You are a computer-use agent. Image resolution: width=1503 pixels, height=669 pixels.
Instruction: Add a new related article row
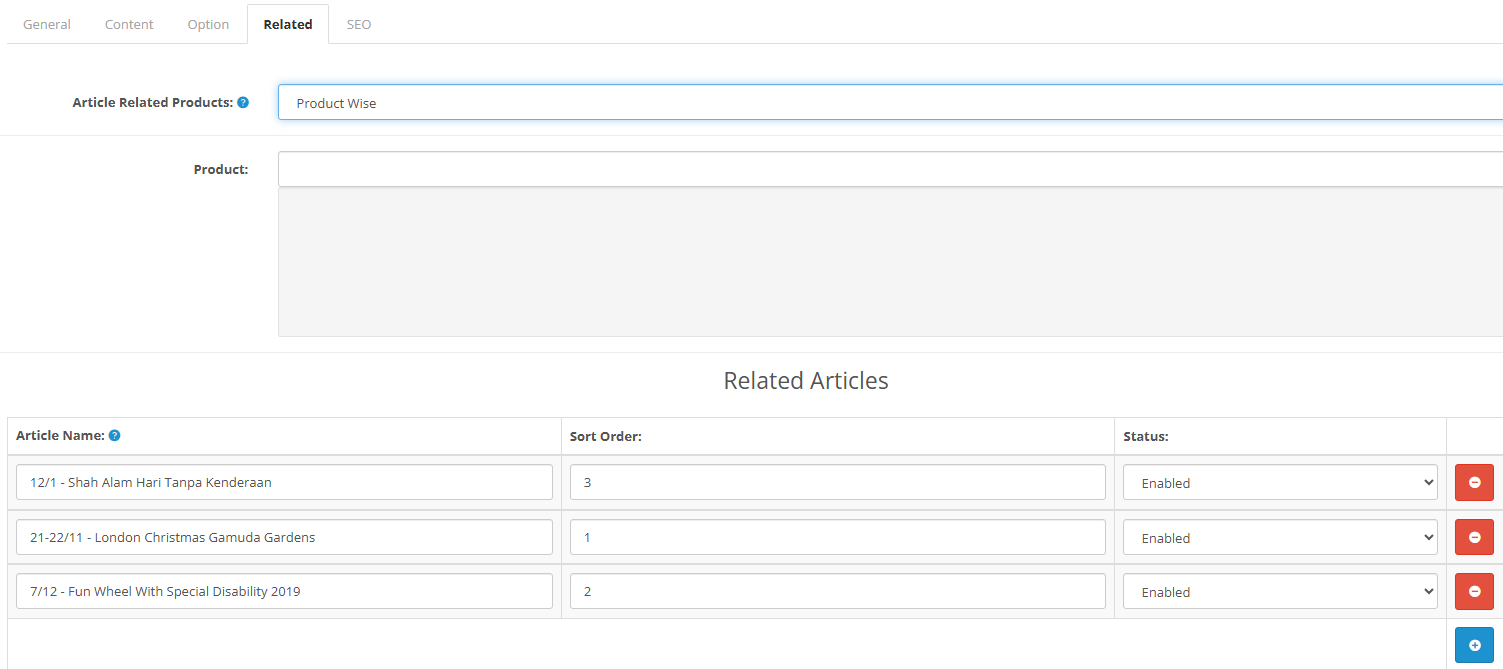coord(1474,645)
